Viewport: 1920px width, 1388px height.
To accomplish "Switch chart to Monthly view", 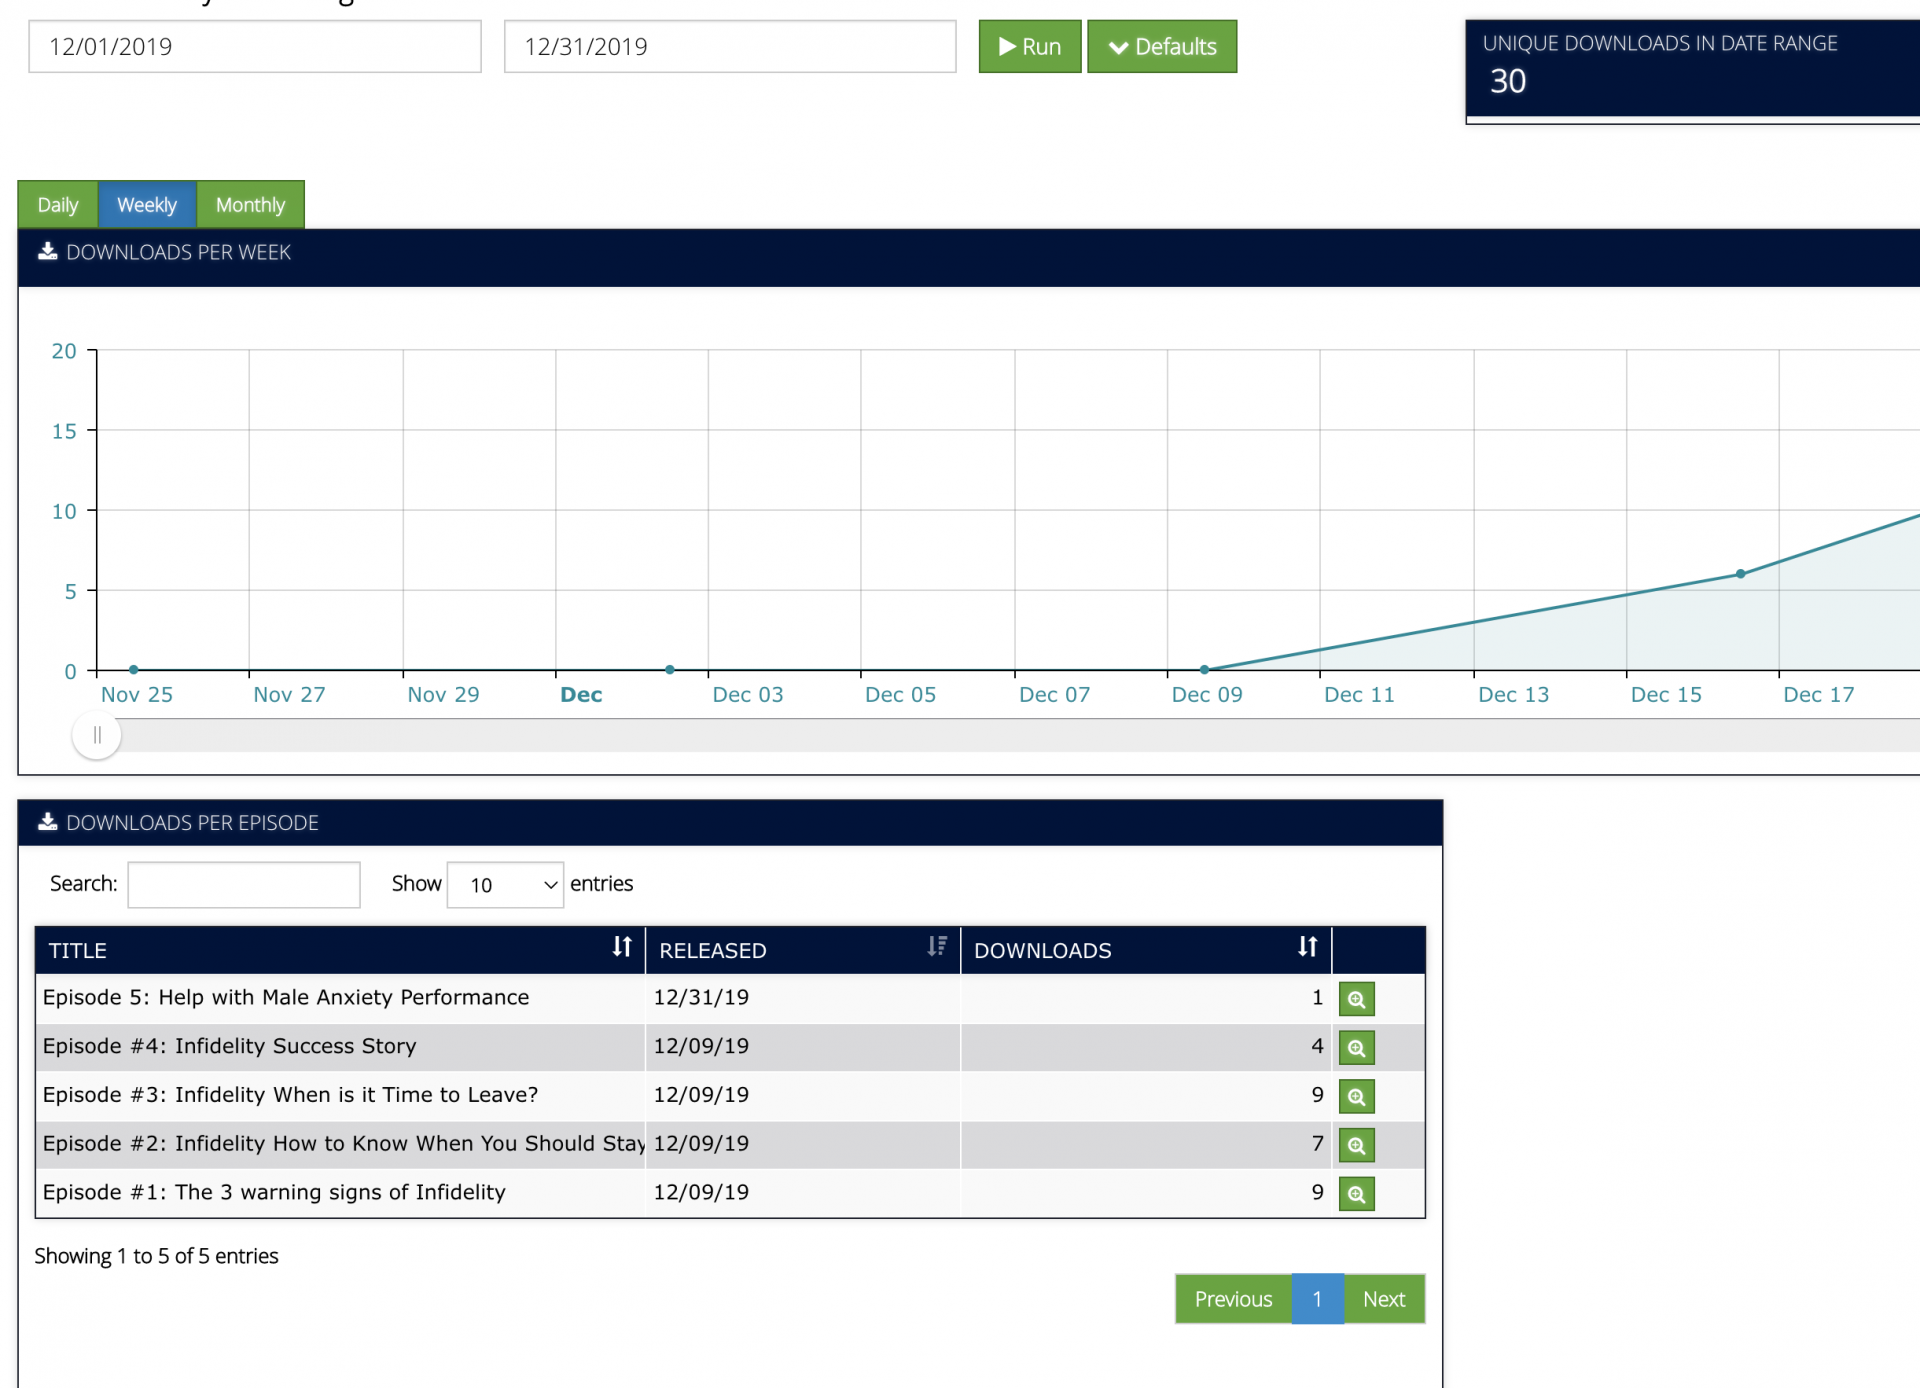I will (x=250, y=205).
